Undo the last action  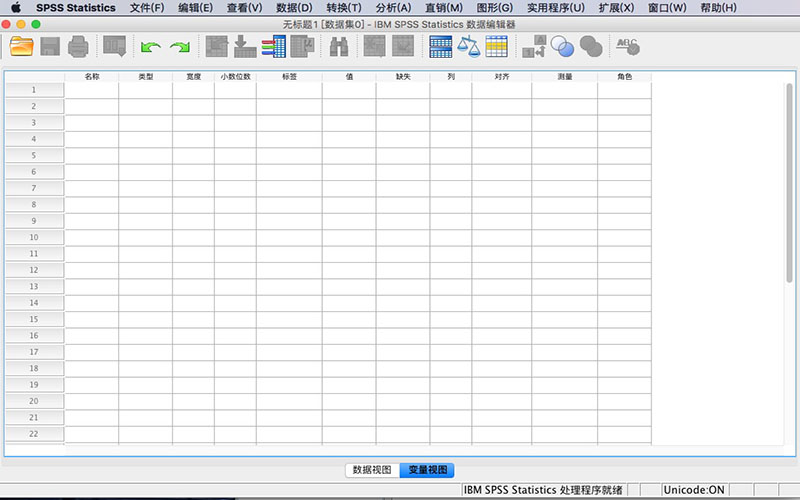[x=151, y=47]
